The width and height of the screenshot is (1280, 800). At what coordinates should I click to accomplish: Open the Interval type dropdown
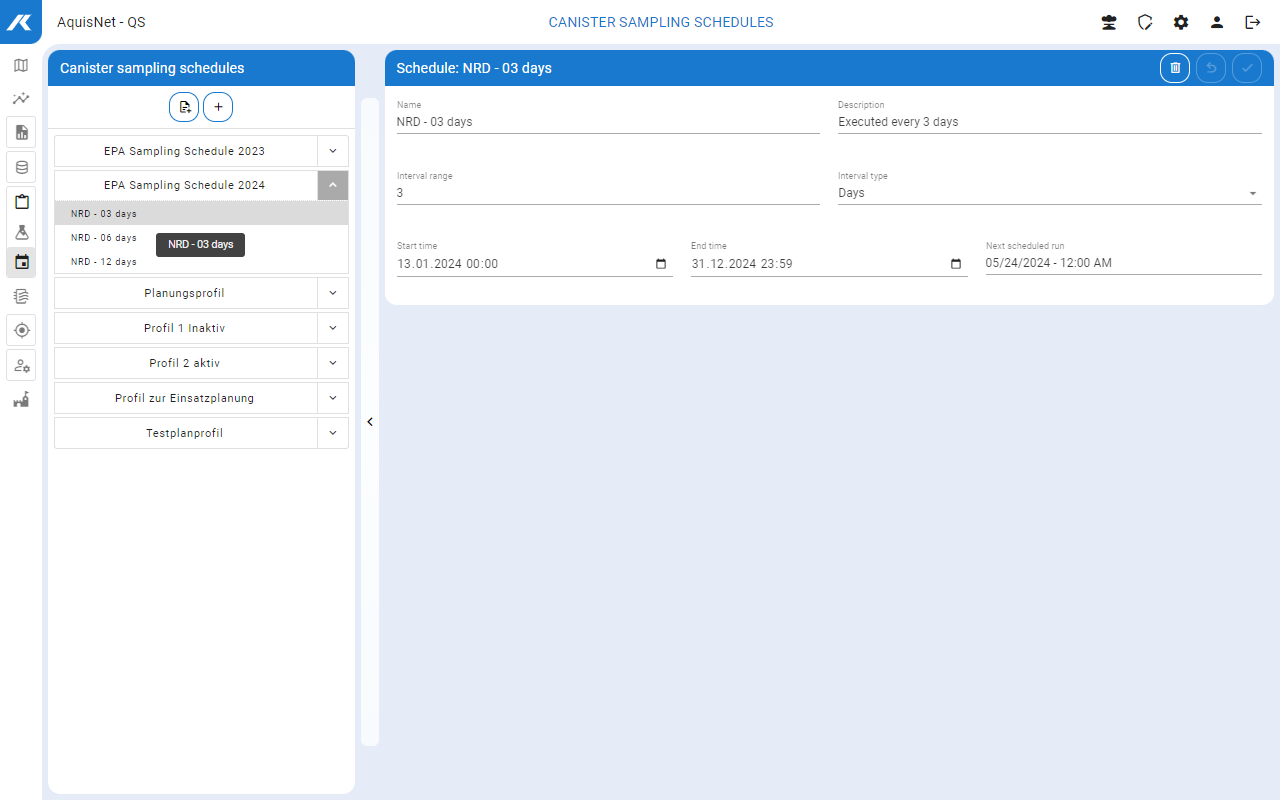pyautogui.click(x=1049, y=193)
